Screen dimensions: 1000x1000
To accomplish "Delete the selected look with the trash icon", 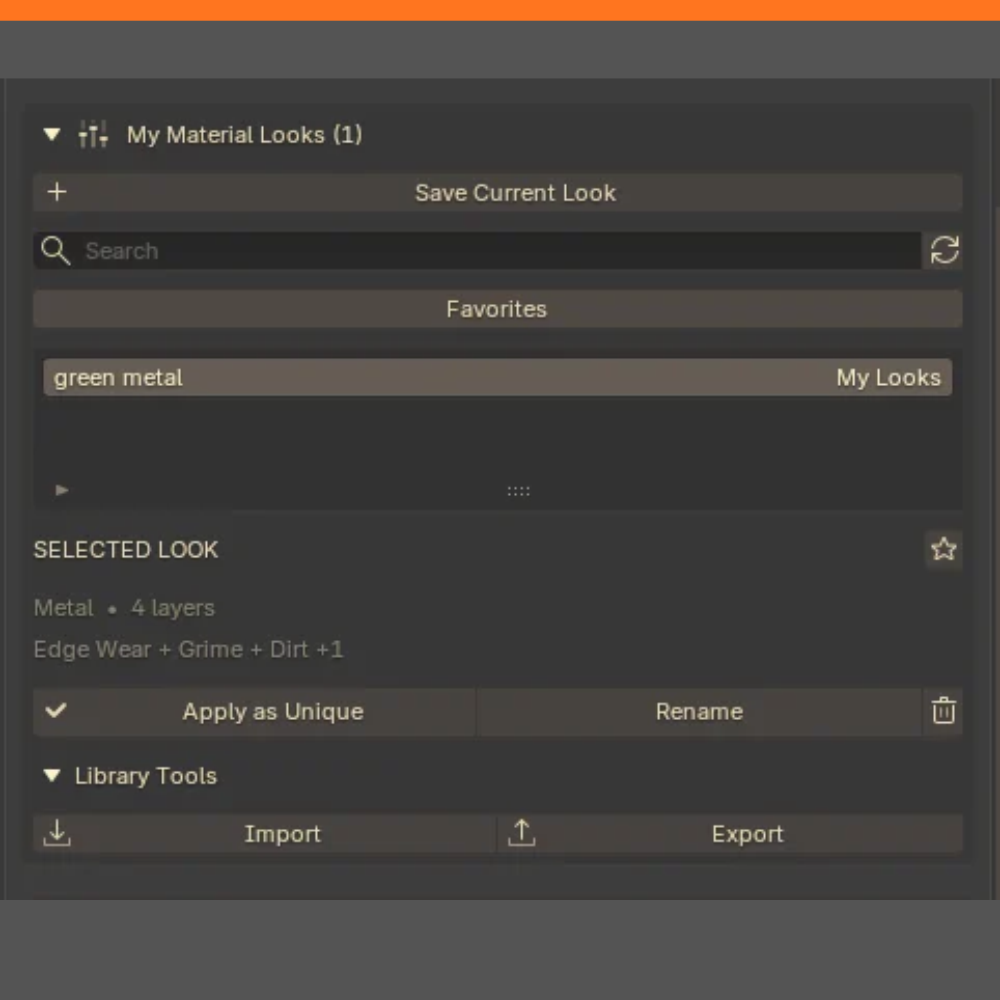I will (943, 711).
